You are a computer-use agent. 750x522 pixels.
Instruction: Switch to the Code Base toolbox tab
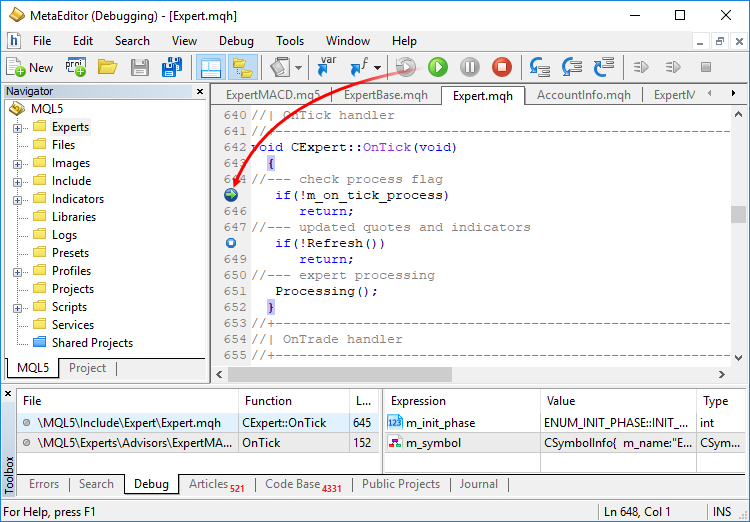(303, 485)
